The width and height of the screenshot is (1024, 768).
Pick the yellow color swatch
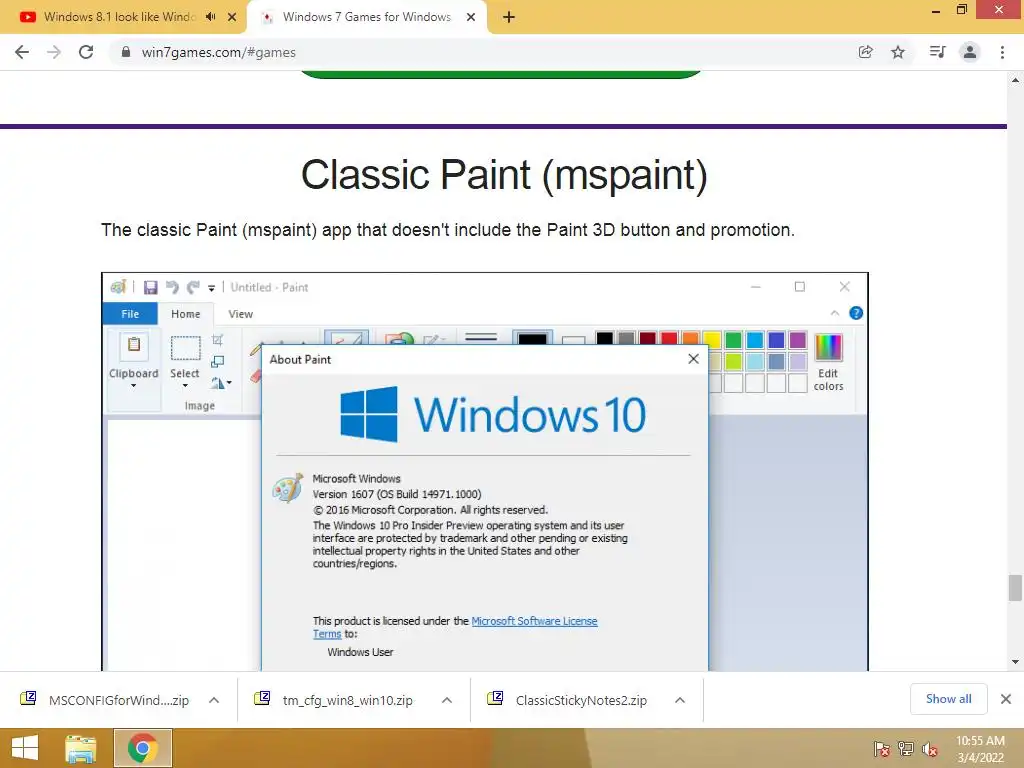(x=712, y=340)
